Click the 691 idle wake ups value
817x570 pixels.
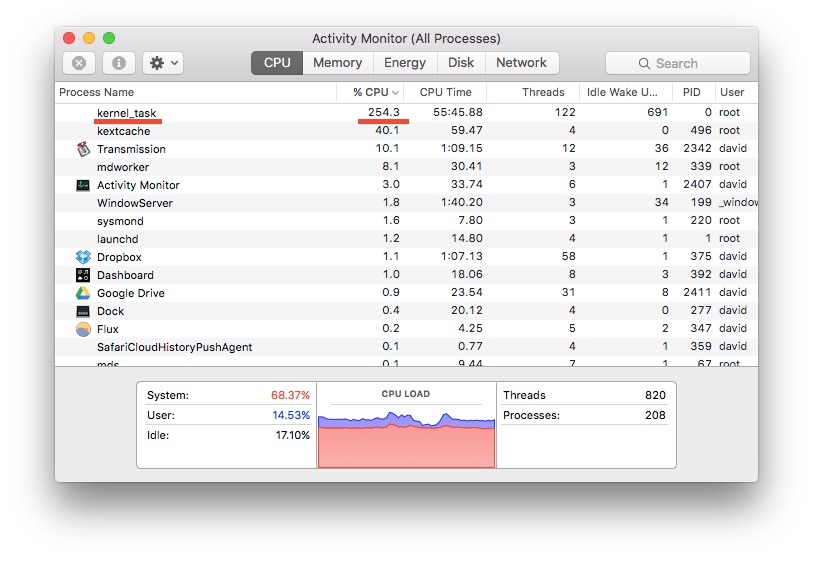658,112
